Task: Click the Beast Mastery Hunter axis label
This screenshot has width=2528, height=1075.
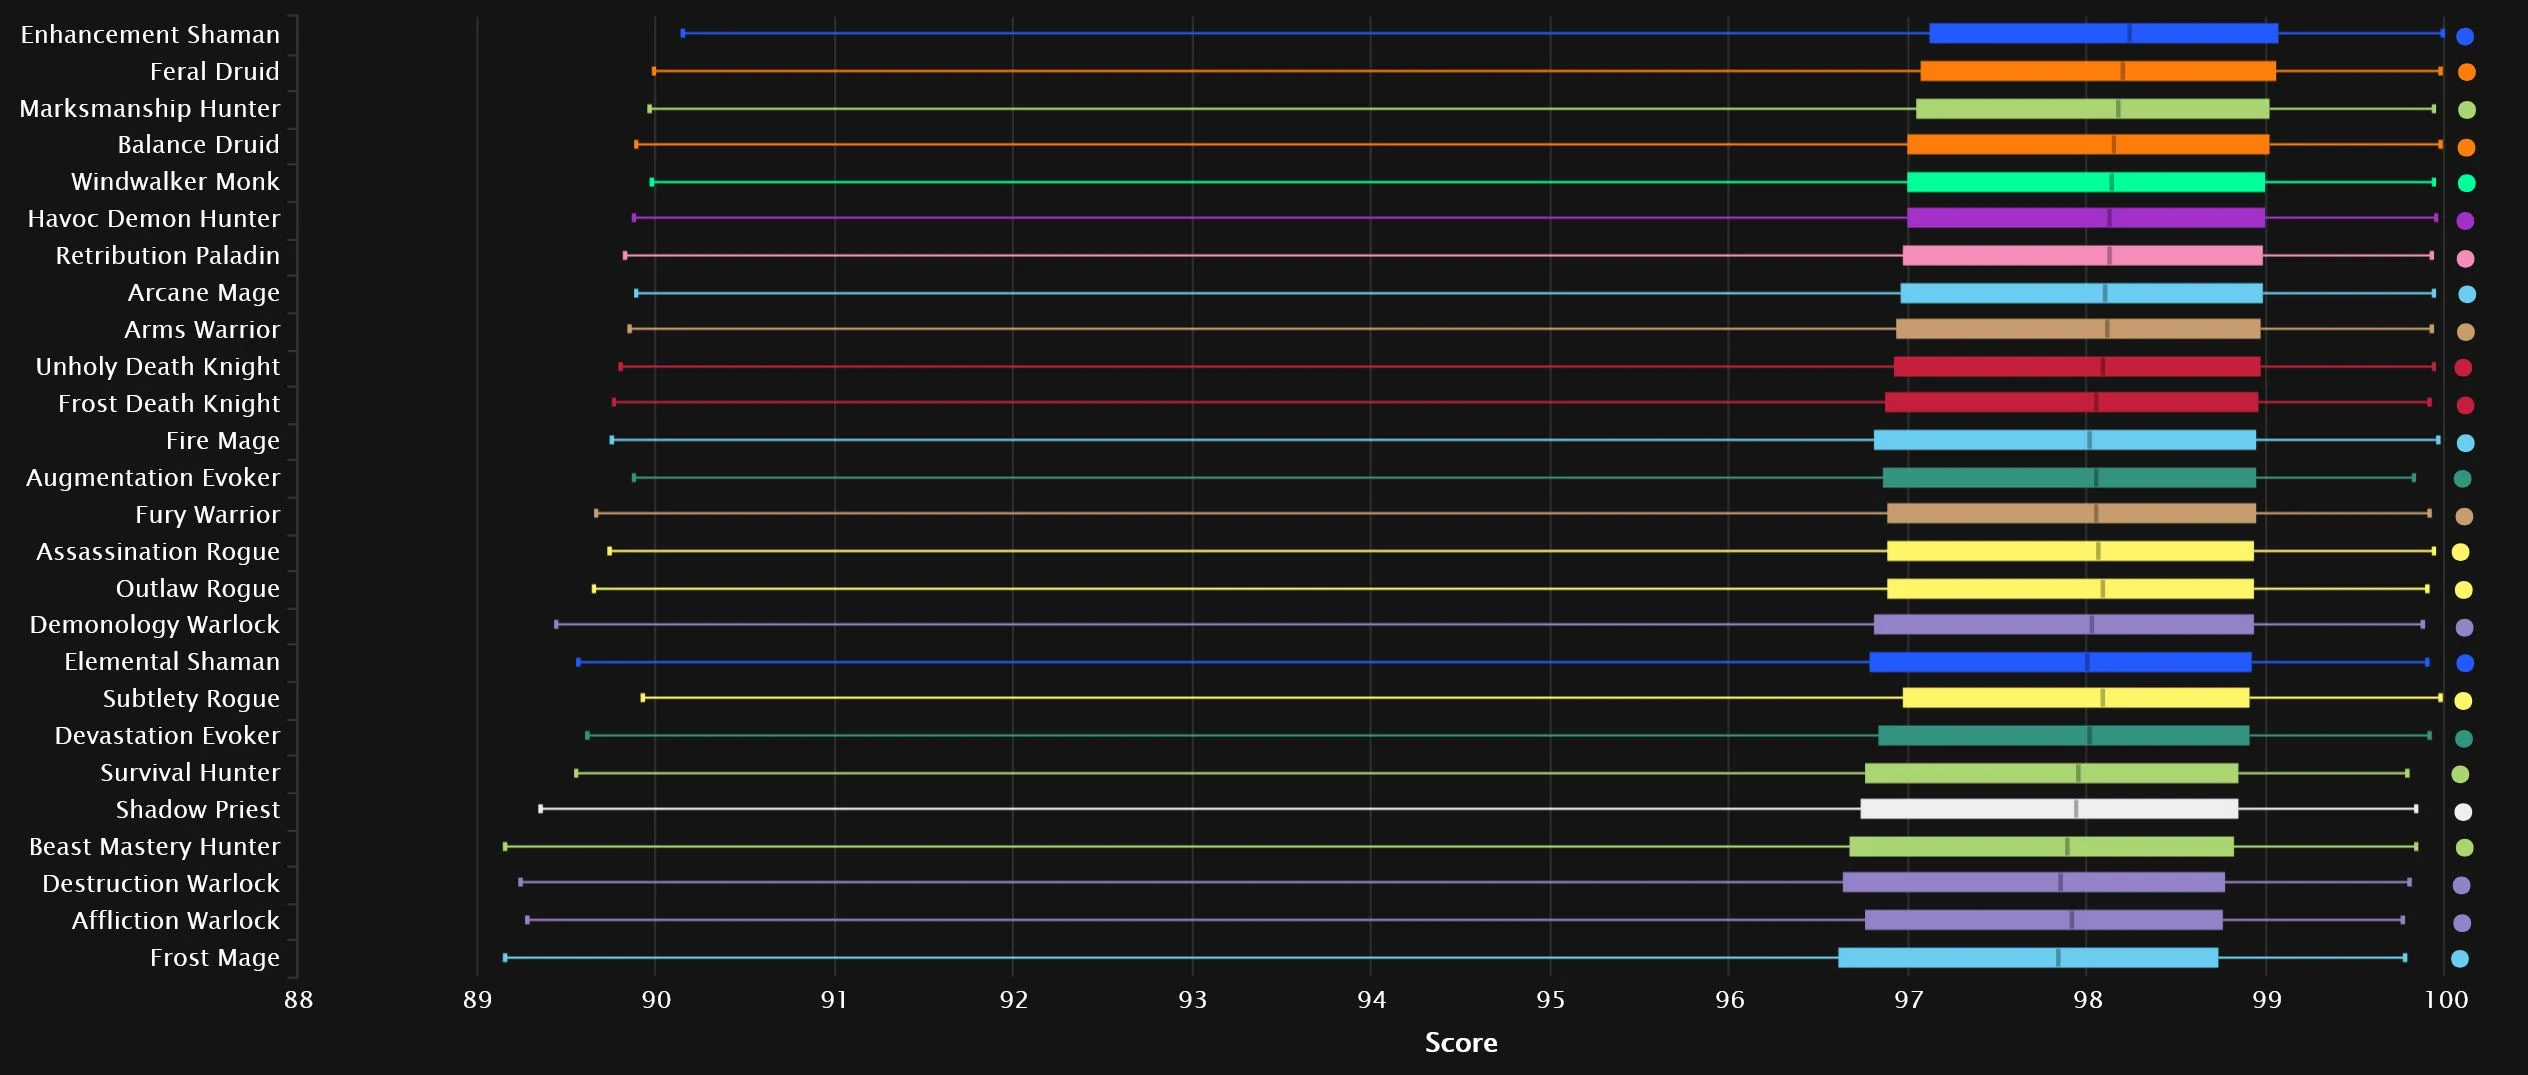Action: click(155, 847)
